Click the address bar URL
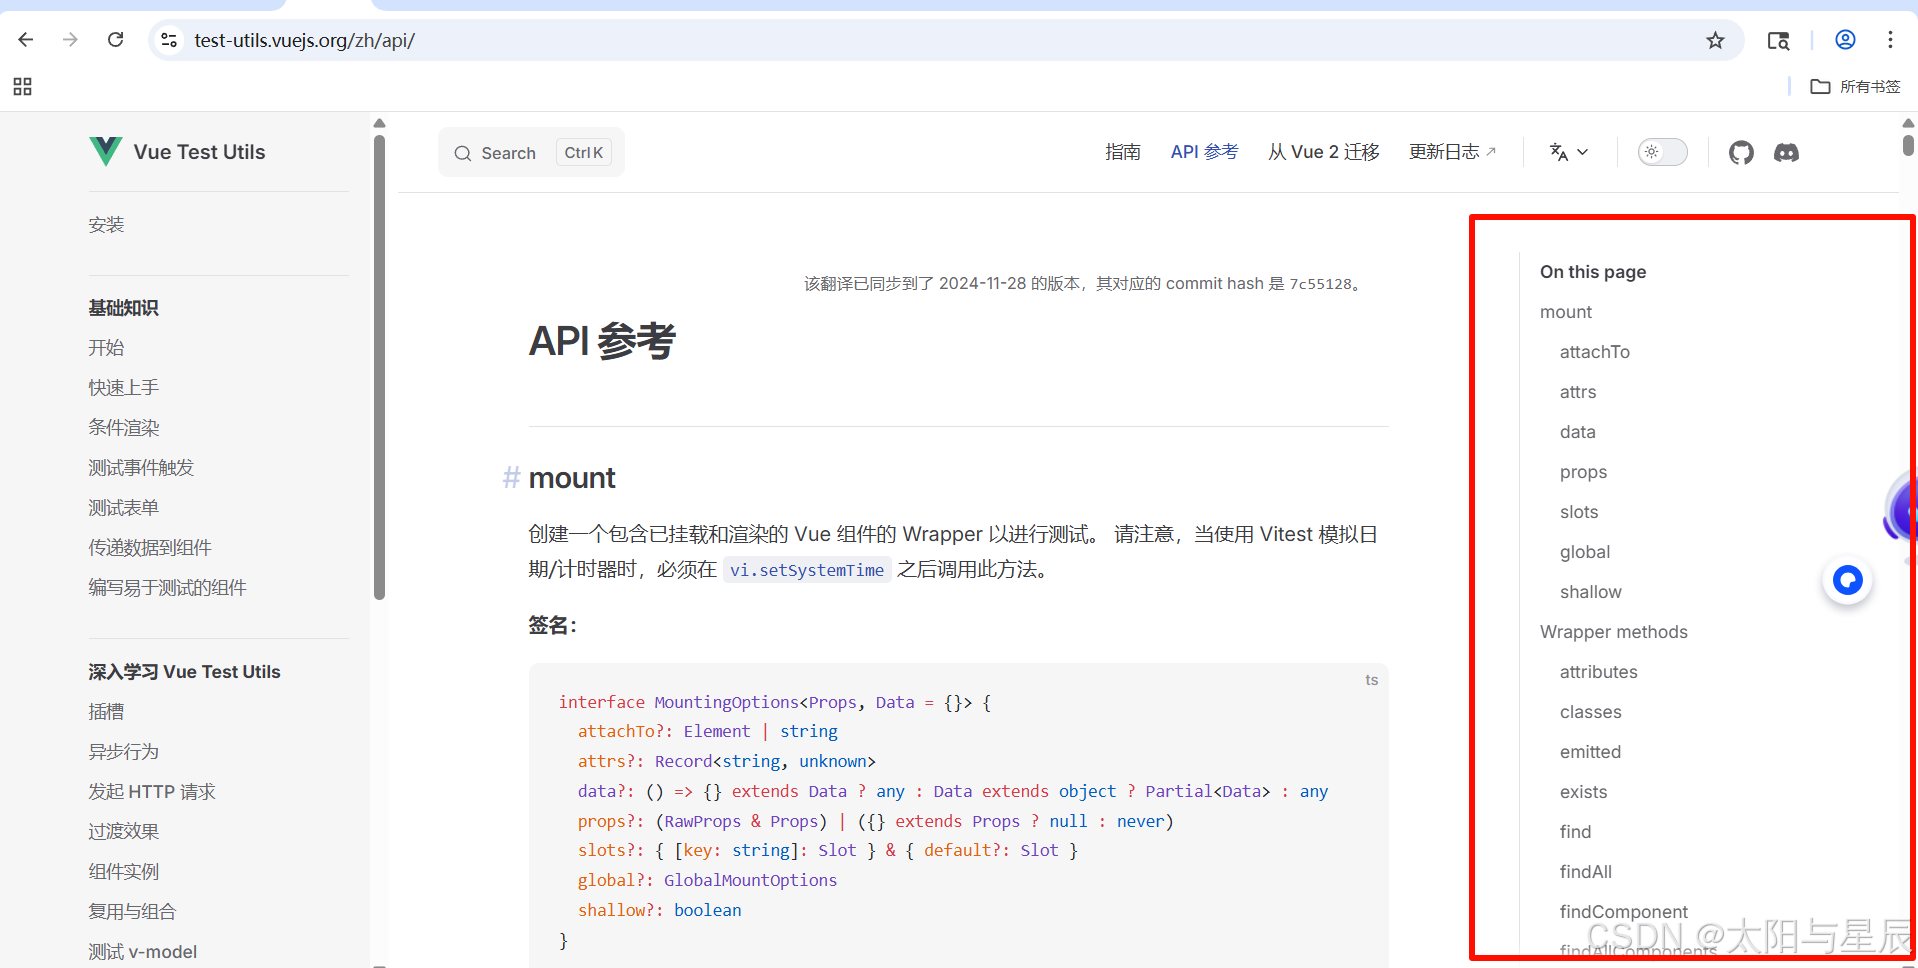1918x968 pixels. point(304,40)
